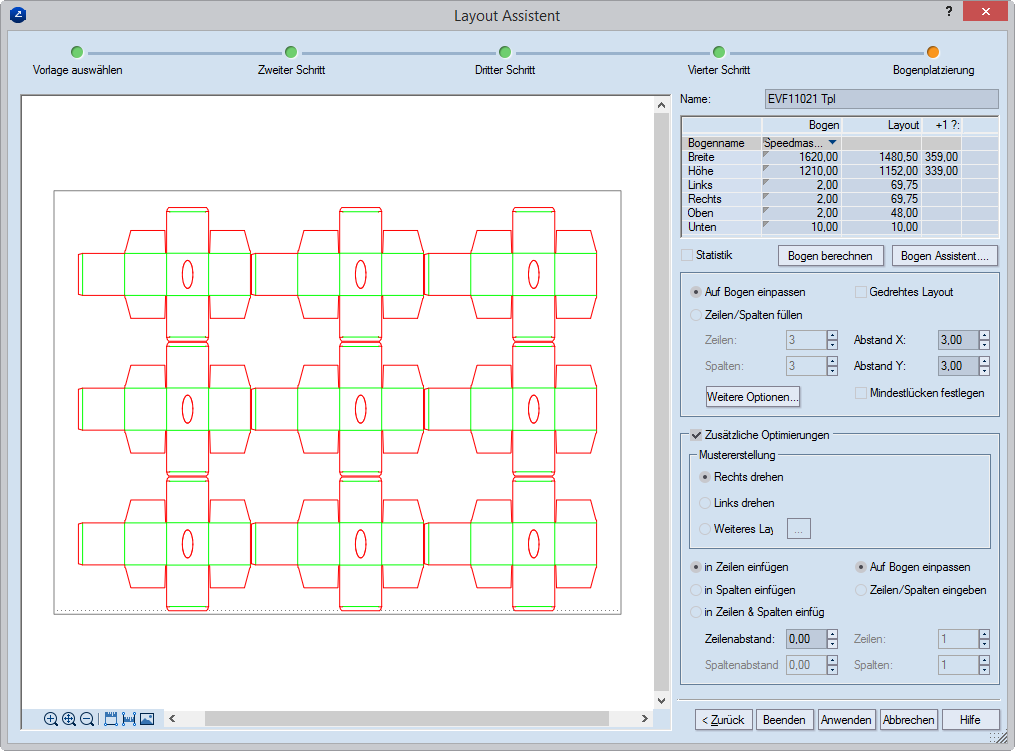Click the ruler-with-frame measure icon
The width and height of the screenshot is (1015, 751).
[x=111, y=719]
